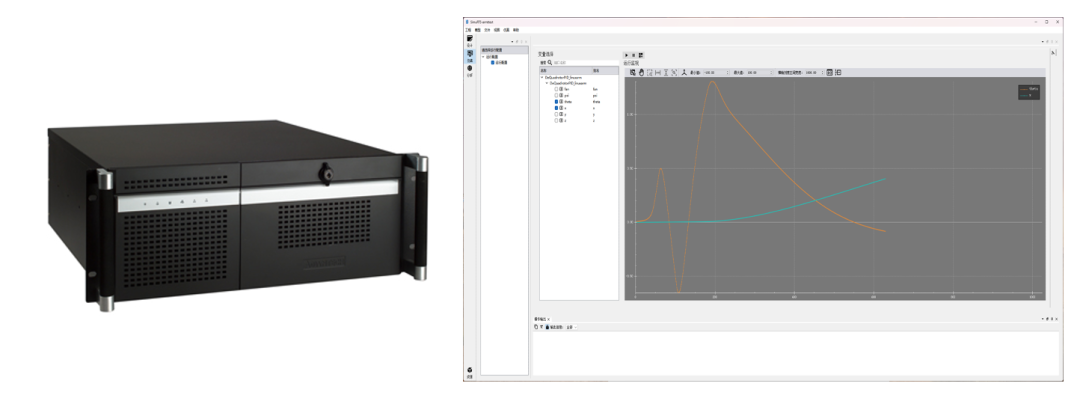Click the dashed-box zoom region tool

pos(650,72)
